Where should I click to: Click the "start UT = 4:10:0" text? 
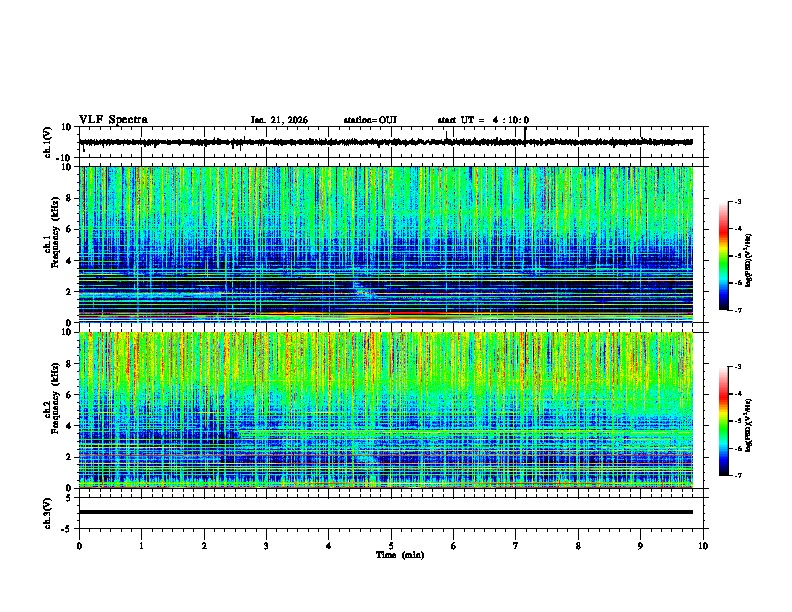point(483,120)
